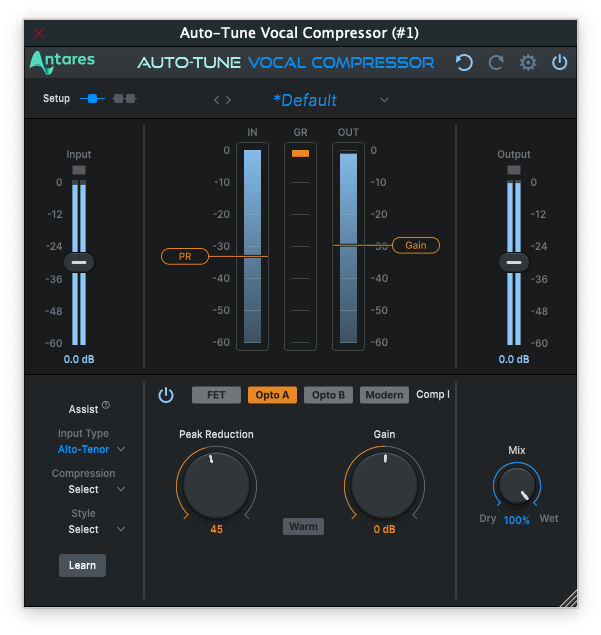Click the window resize grip corner
The width and height of the screenshot is (601, 635).
pyautogui.click(x=569, y=599)
